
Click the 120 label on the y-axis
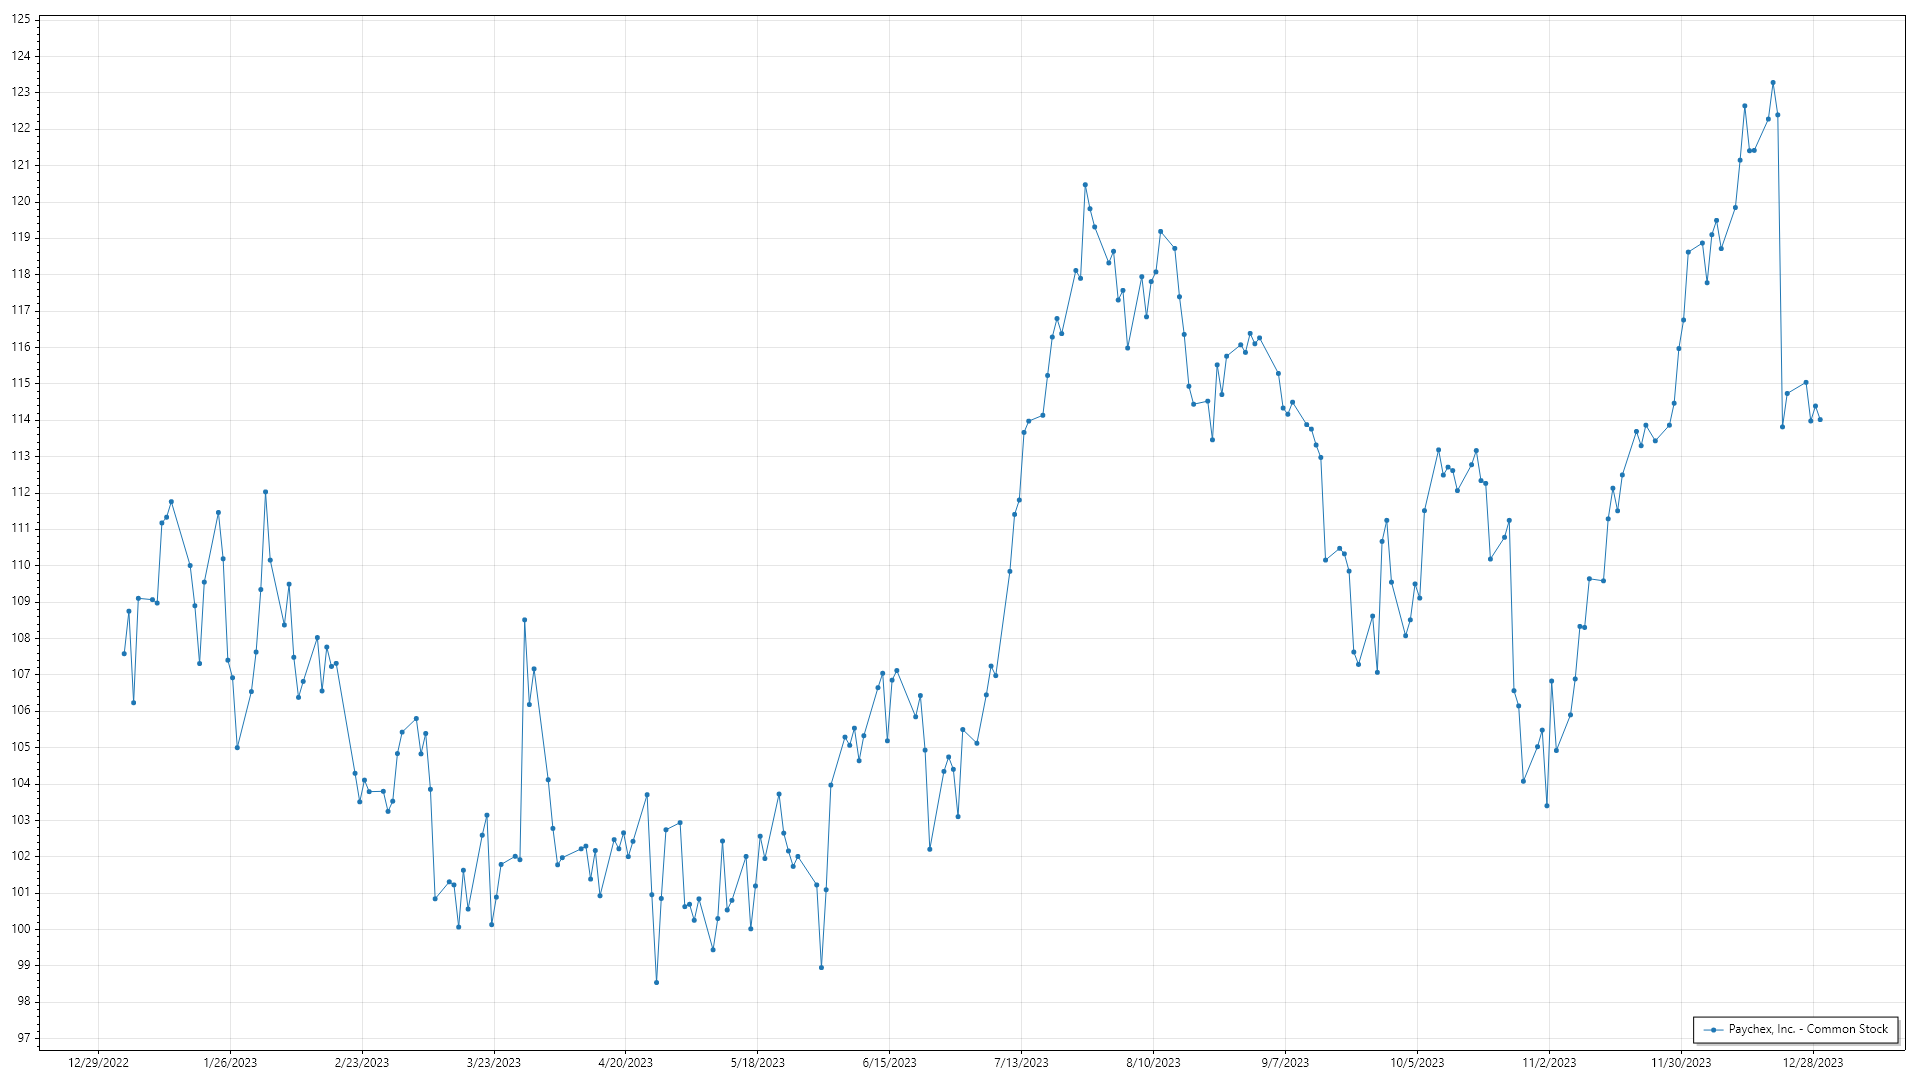pos(20,201)
